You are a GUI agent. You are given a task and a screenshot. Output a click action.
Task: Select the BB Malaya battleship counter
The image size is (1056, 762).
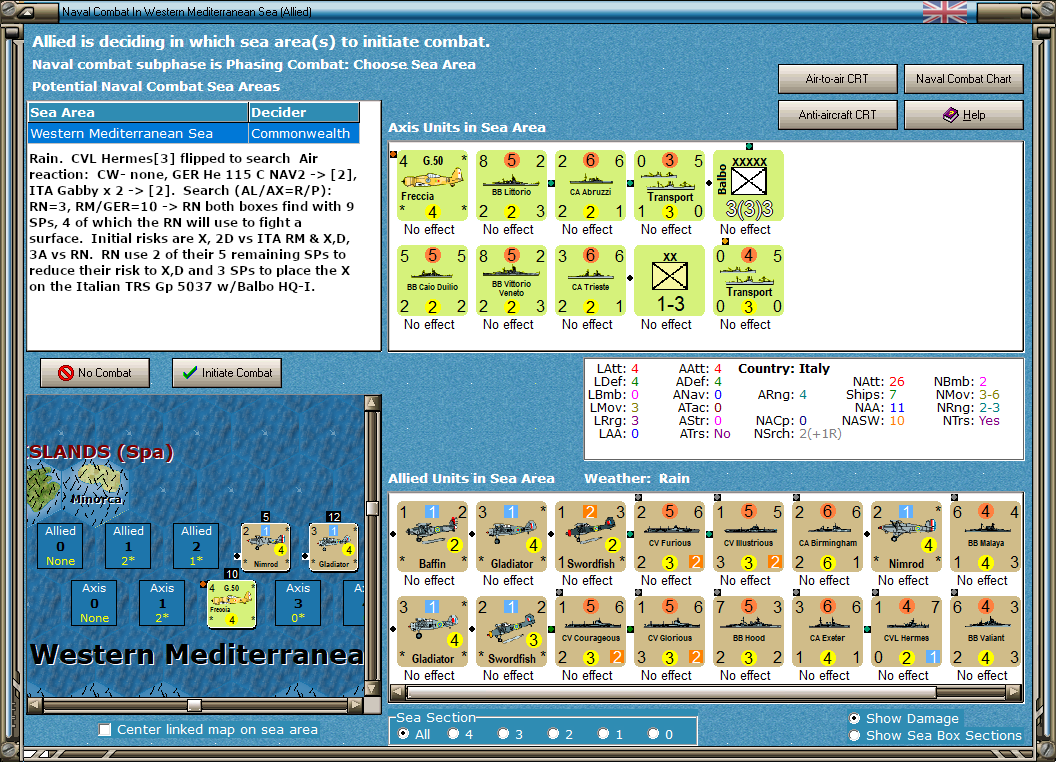coord(985,536)
